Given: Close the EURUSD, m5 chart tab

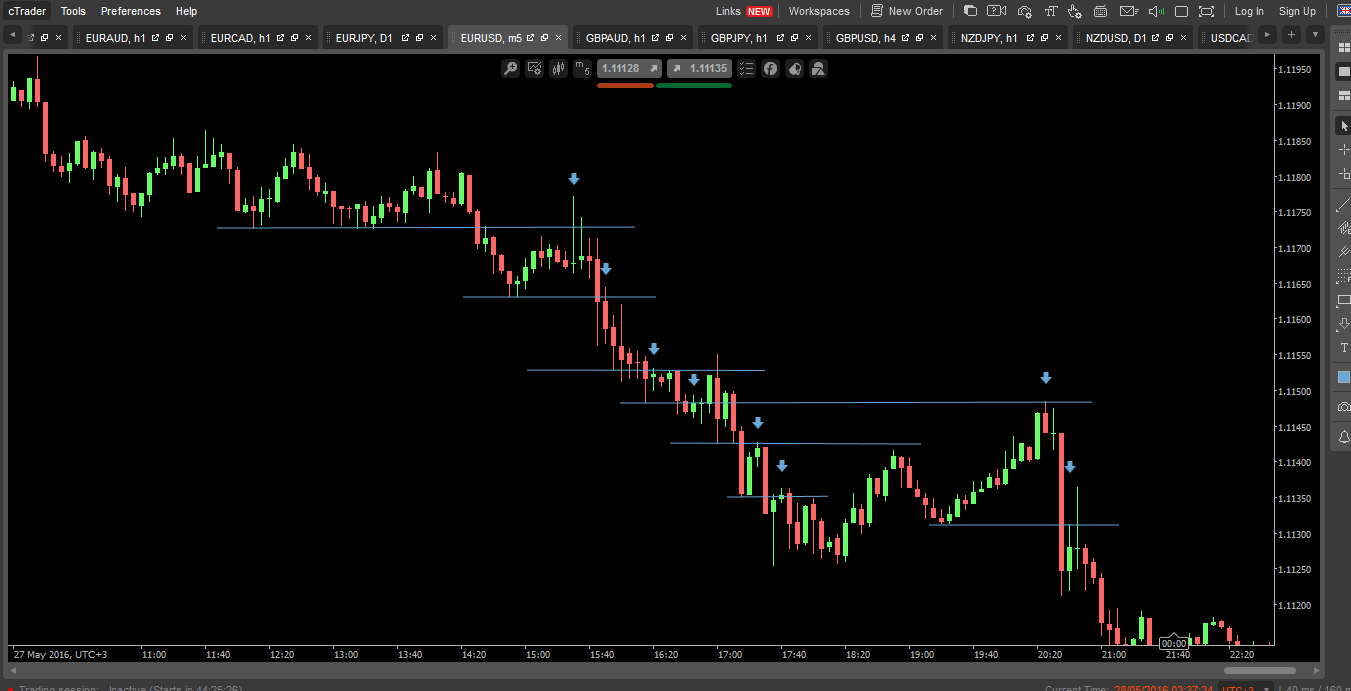Looking at the screenshot, I should (x=558, y=38).
